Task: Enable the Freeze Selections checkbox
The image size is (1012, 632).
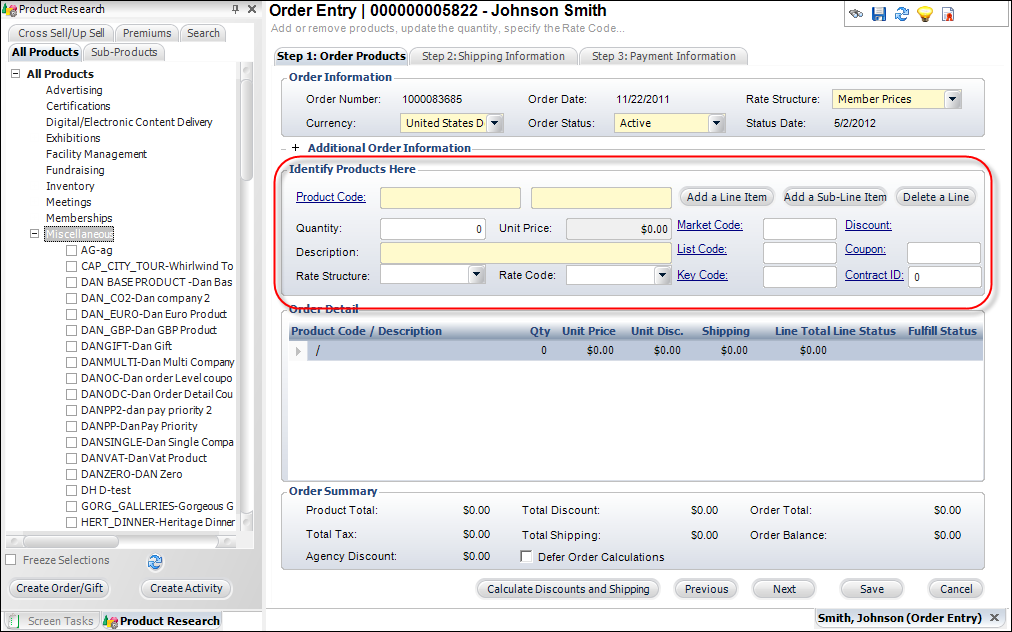Action: (x=11, y=560)
